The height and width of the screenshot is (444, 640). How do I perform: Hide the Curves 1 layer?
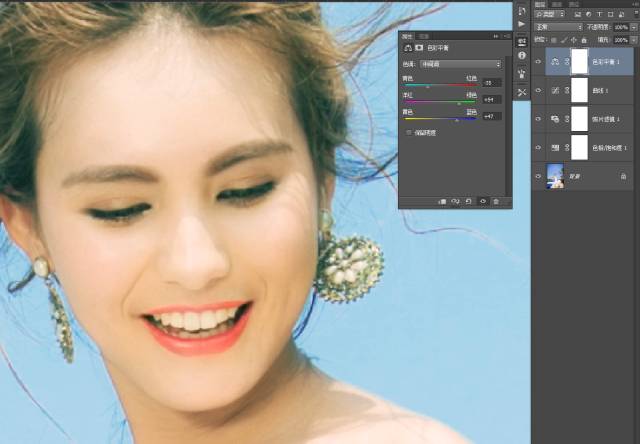pyautogui.click(x=538, y=91)
